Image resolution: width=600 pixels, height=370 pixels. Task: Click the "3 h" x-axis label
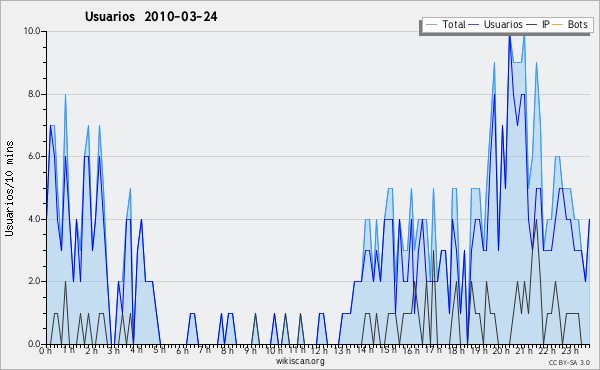(x=114, y=350)
